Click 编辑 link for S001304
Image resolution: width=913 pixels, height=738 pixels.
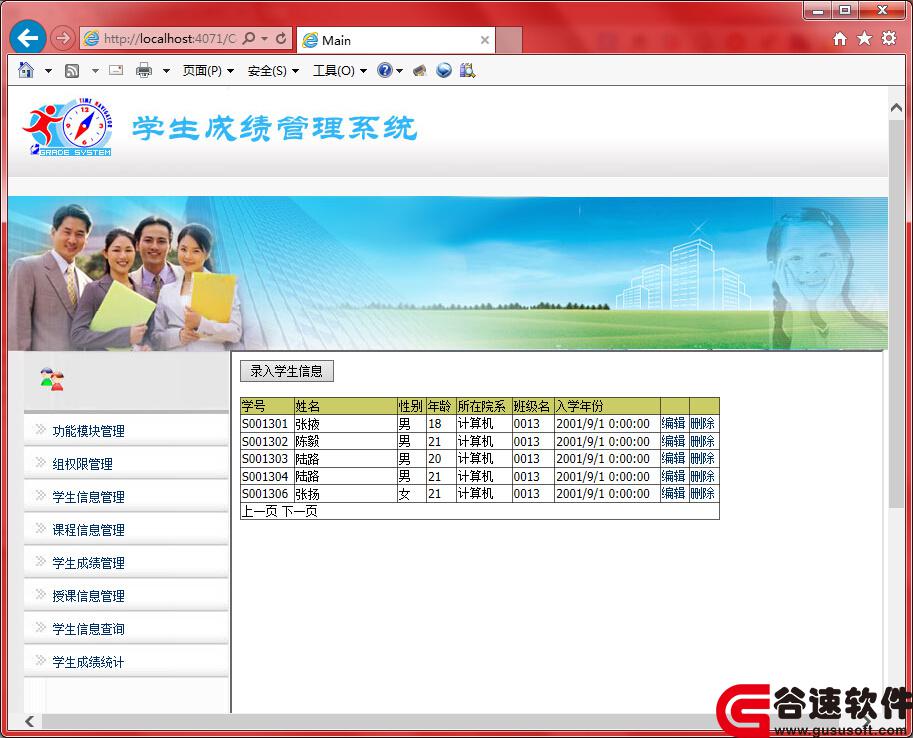coord(674,476)
